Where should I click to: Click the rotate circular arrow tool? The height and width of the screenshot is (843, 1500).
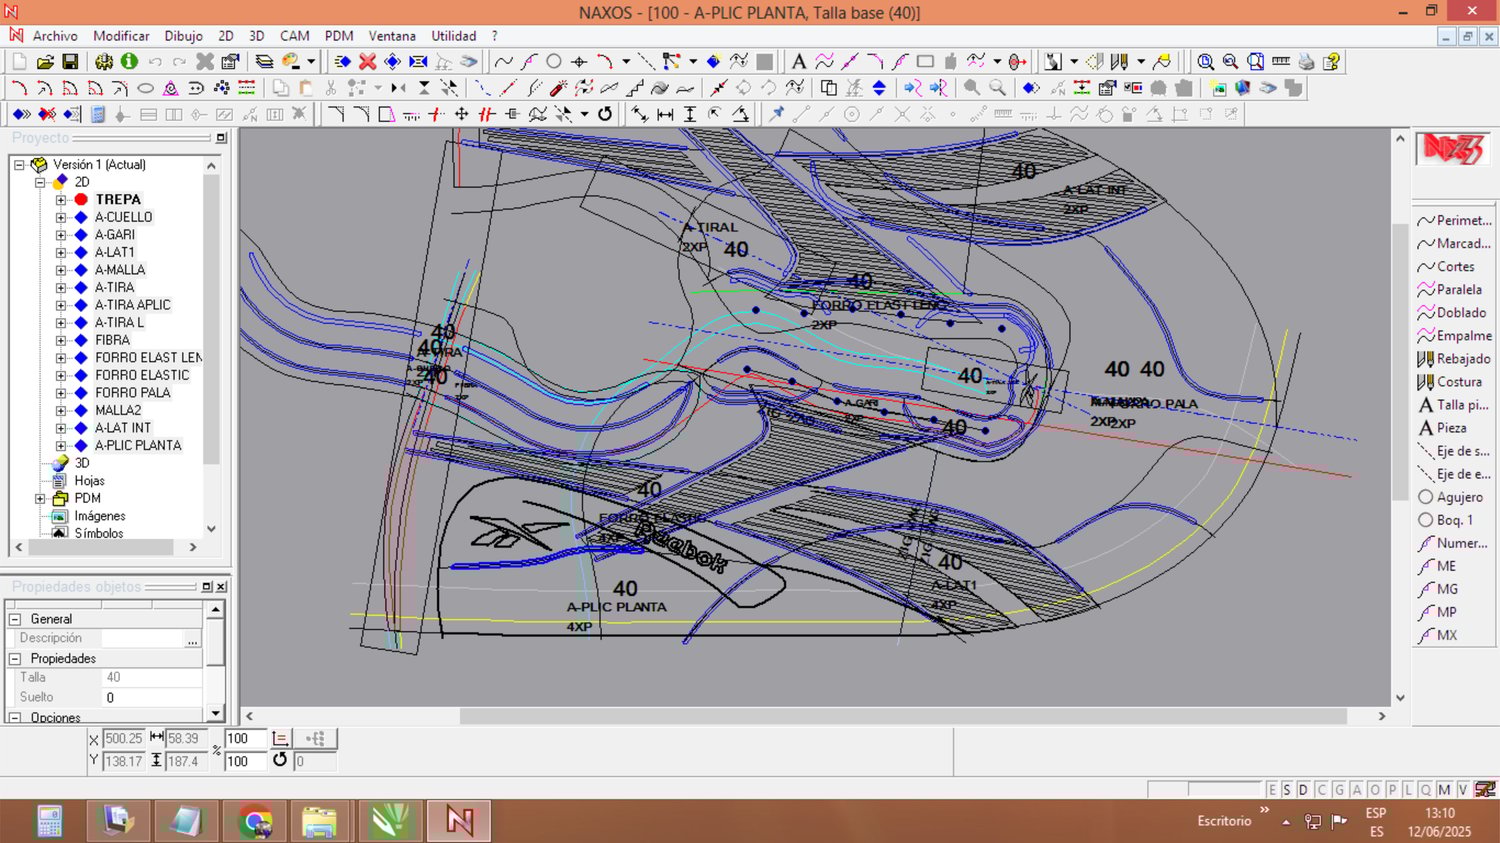(x=605, y=114)
